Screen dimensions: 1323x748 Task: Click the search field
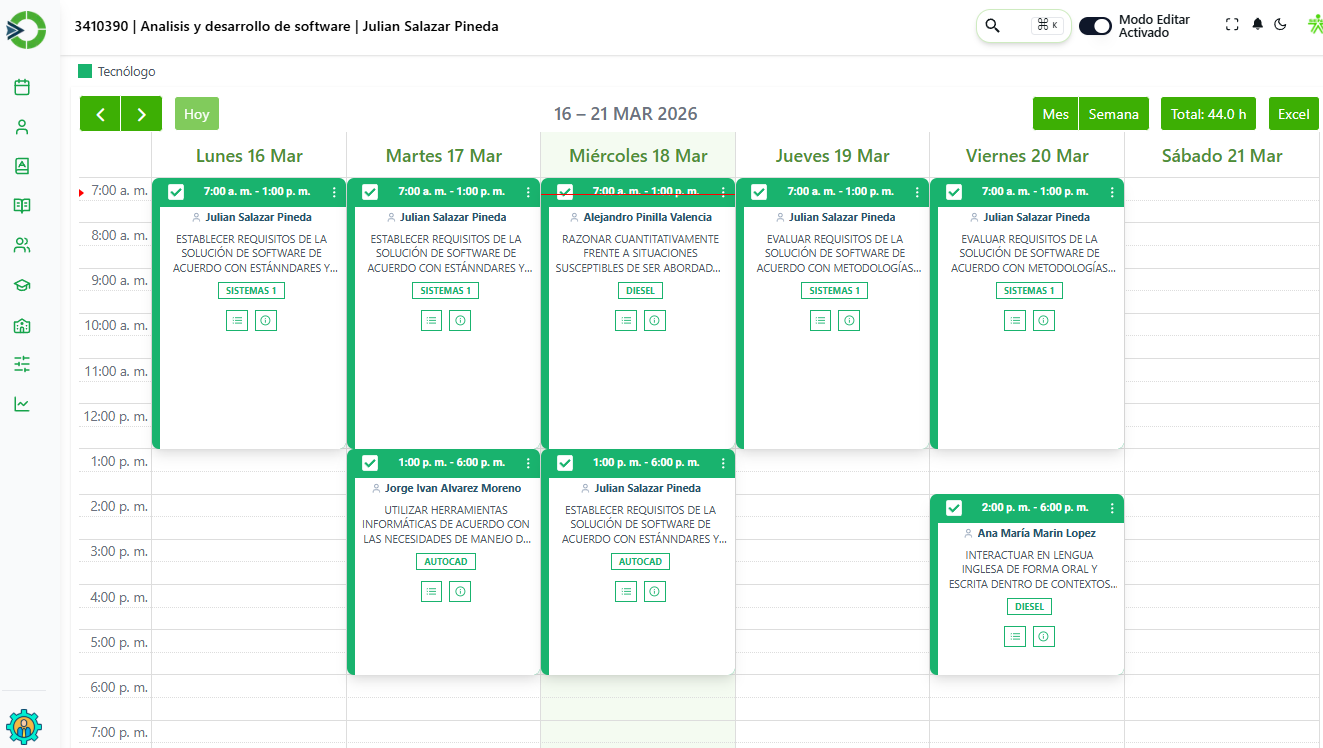1023,26
